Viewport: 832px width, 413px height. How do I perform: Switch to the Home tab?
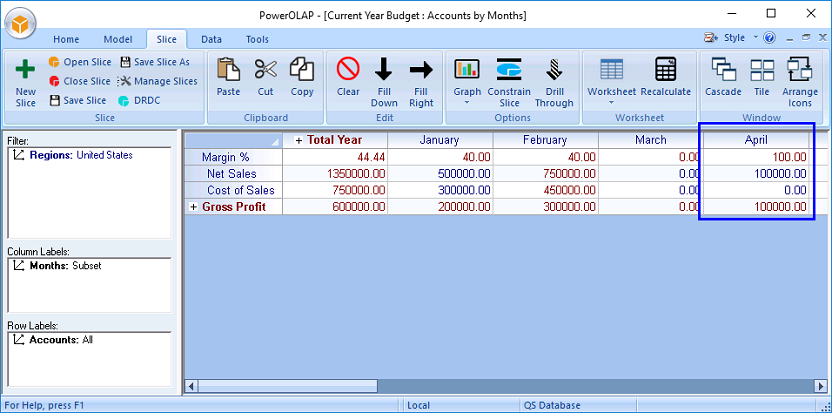click(66, 39)
